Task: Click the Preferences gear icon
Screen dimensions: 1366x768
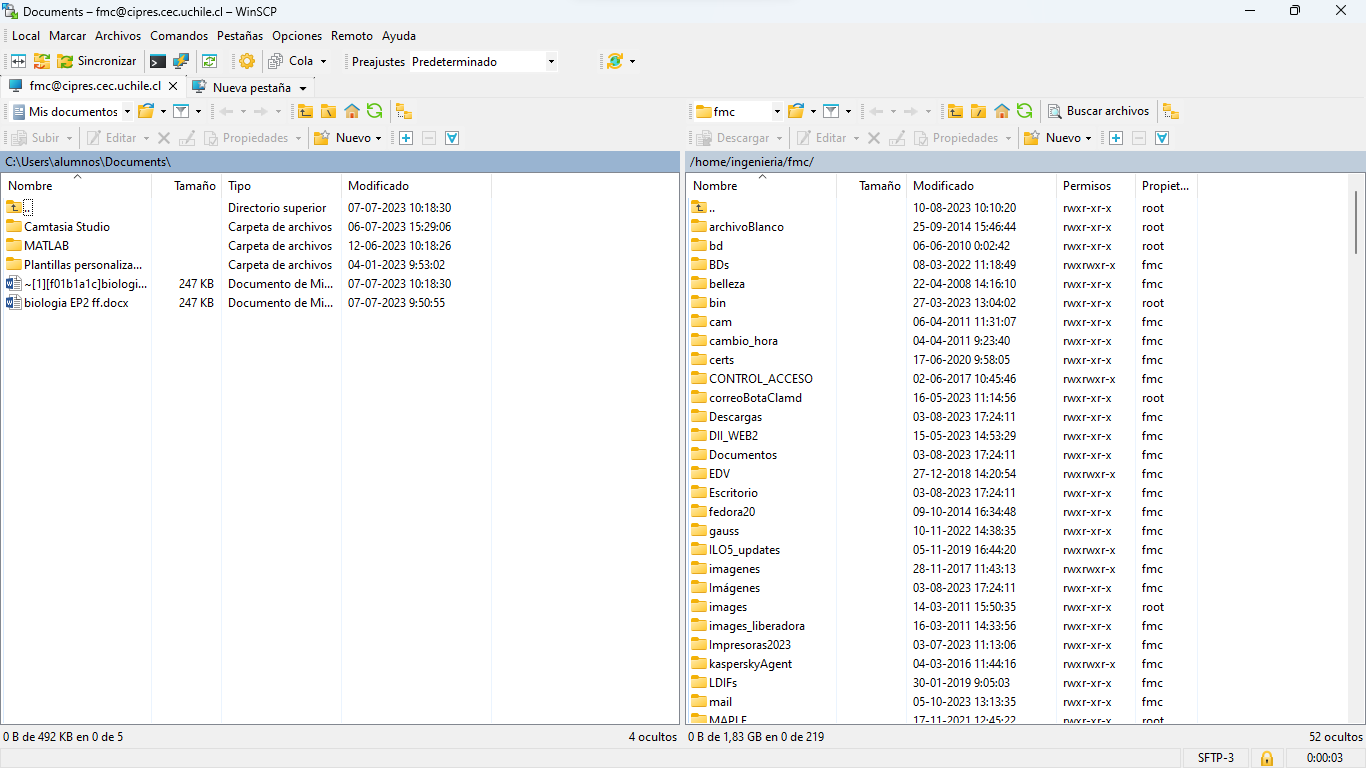Action: point(247,61)
